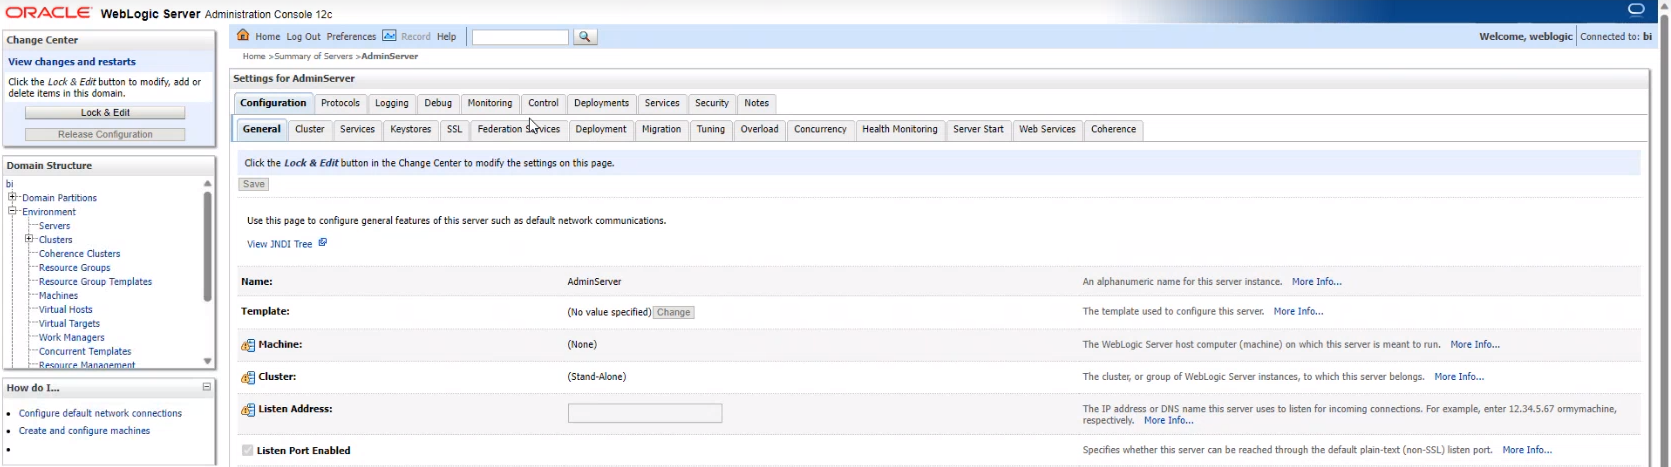Select Coherence Clusters tree item
This screenshot has height=467, width=1671.
point(79,254)
